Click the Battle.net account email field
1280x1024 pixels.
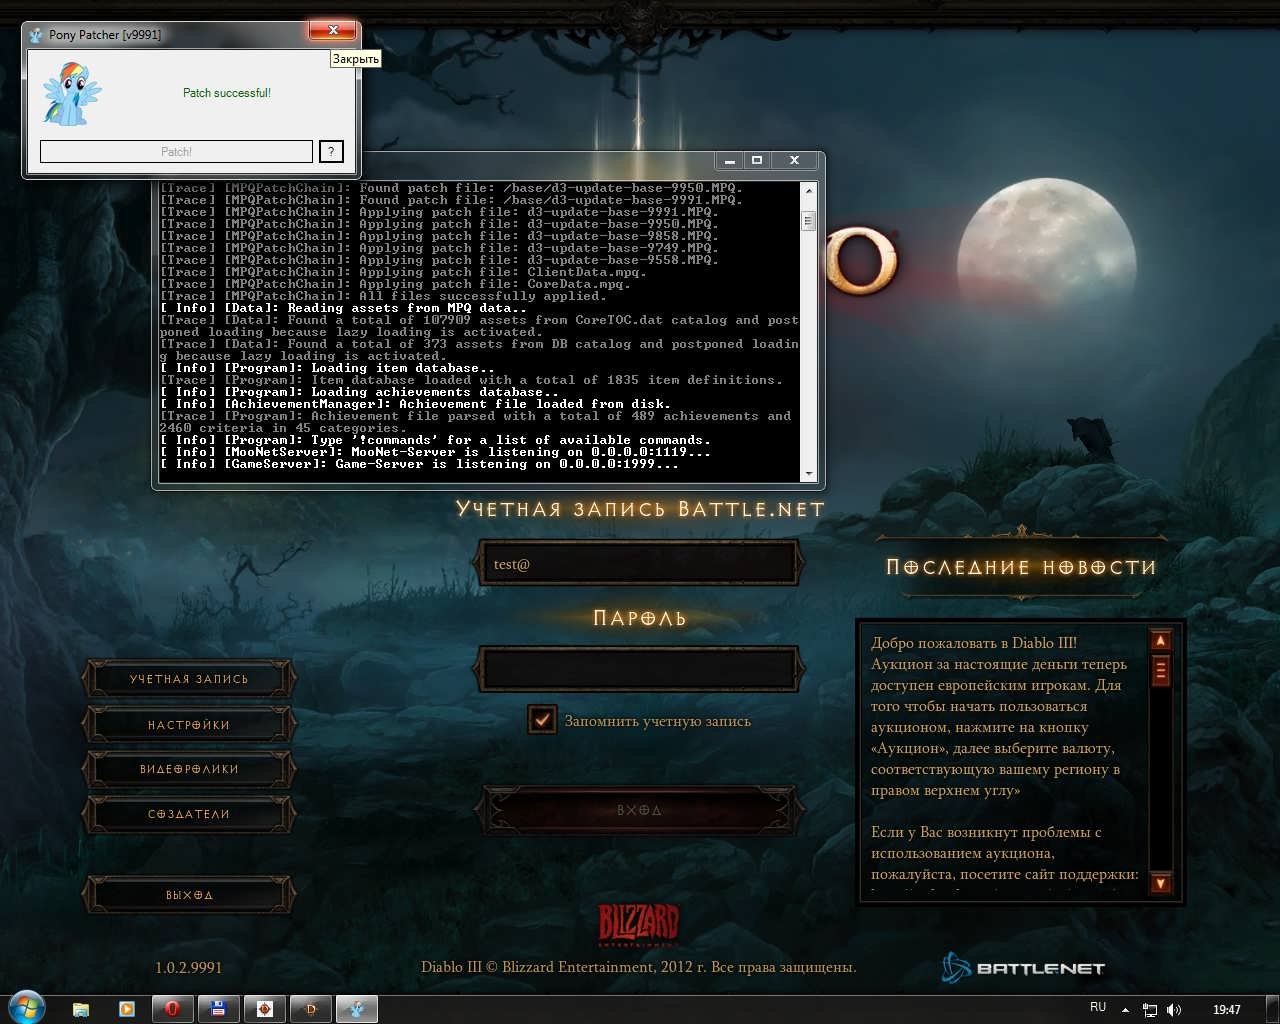tap(638, 563)
